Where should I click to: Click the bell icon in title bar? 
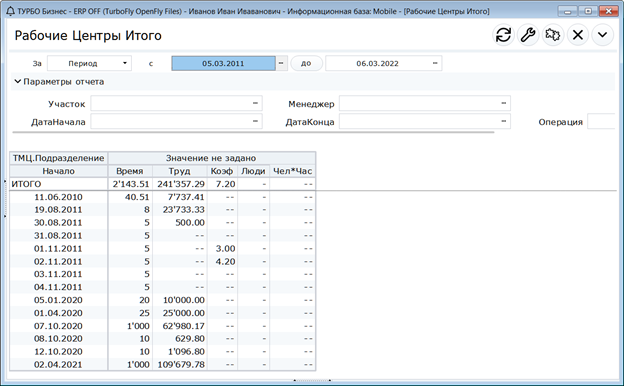pos(11,11)
